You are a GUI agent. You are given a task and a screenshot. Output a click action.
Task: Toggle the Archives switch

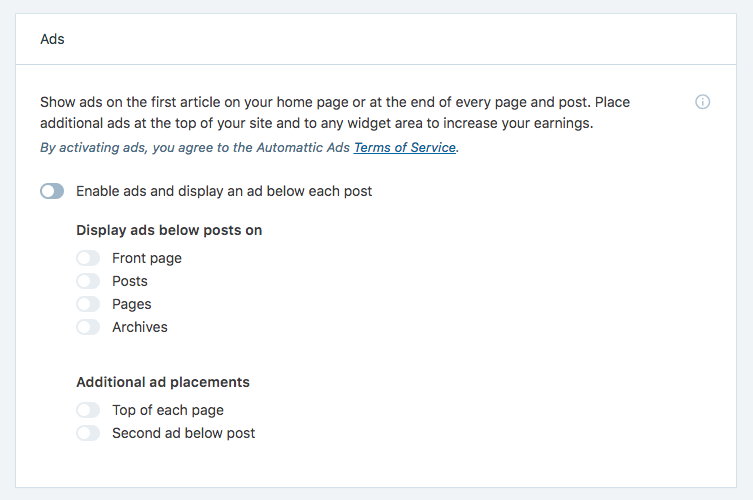pyautogui.click(x=88, y=327)
